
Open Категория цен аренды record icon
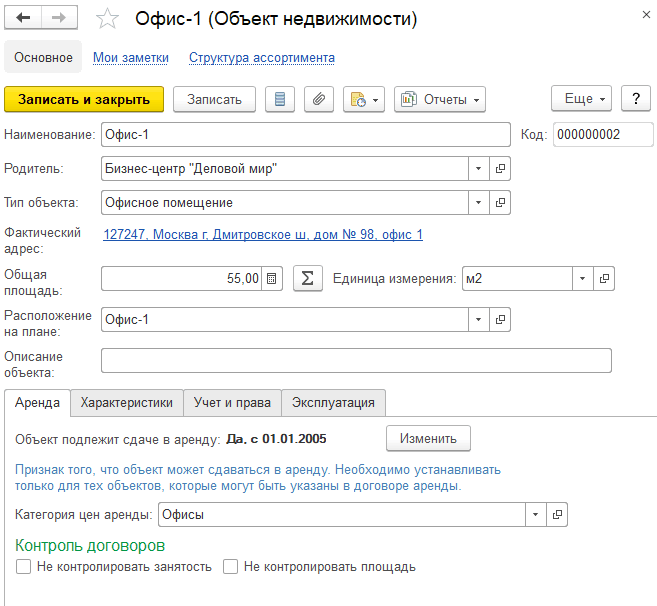pos(557,514)
